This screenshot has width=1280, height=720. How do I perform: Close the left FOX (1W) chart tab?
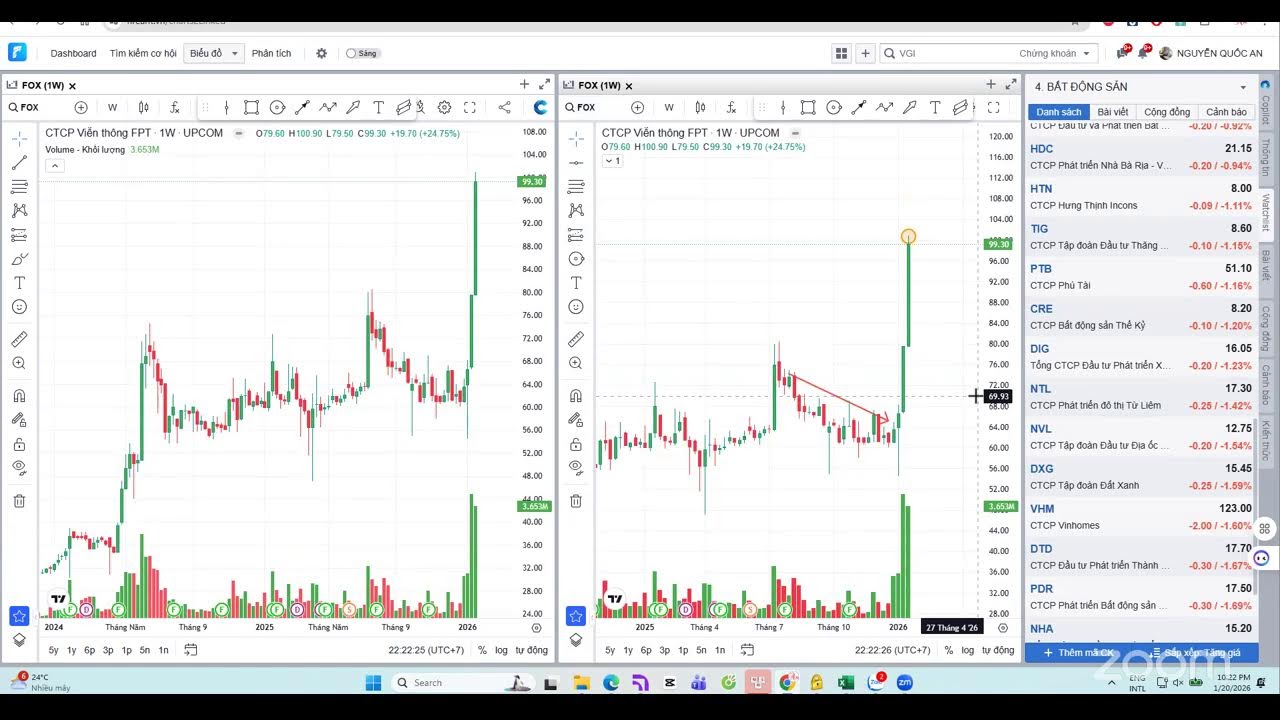click(72, 86)
